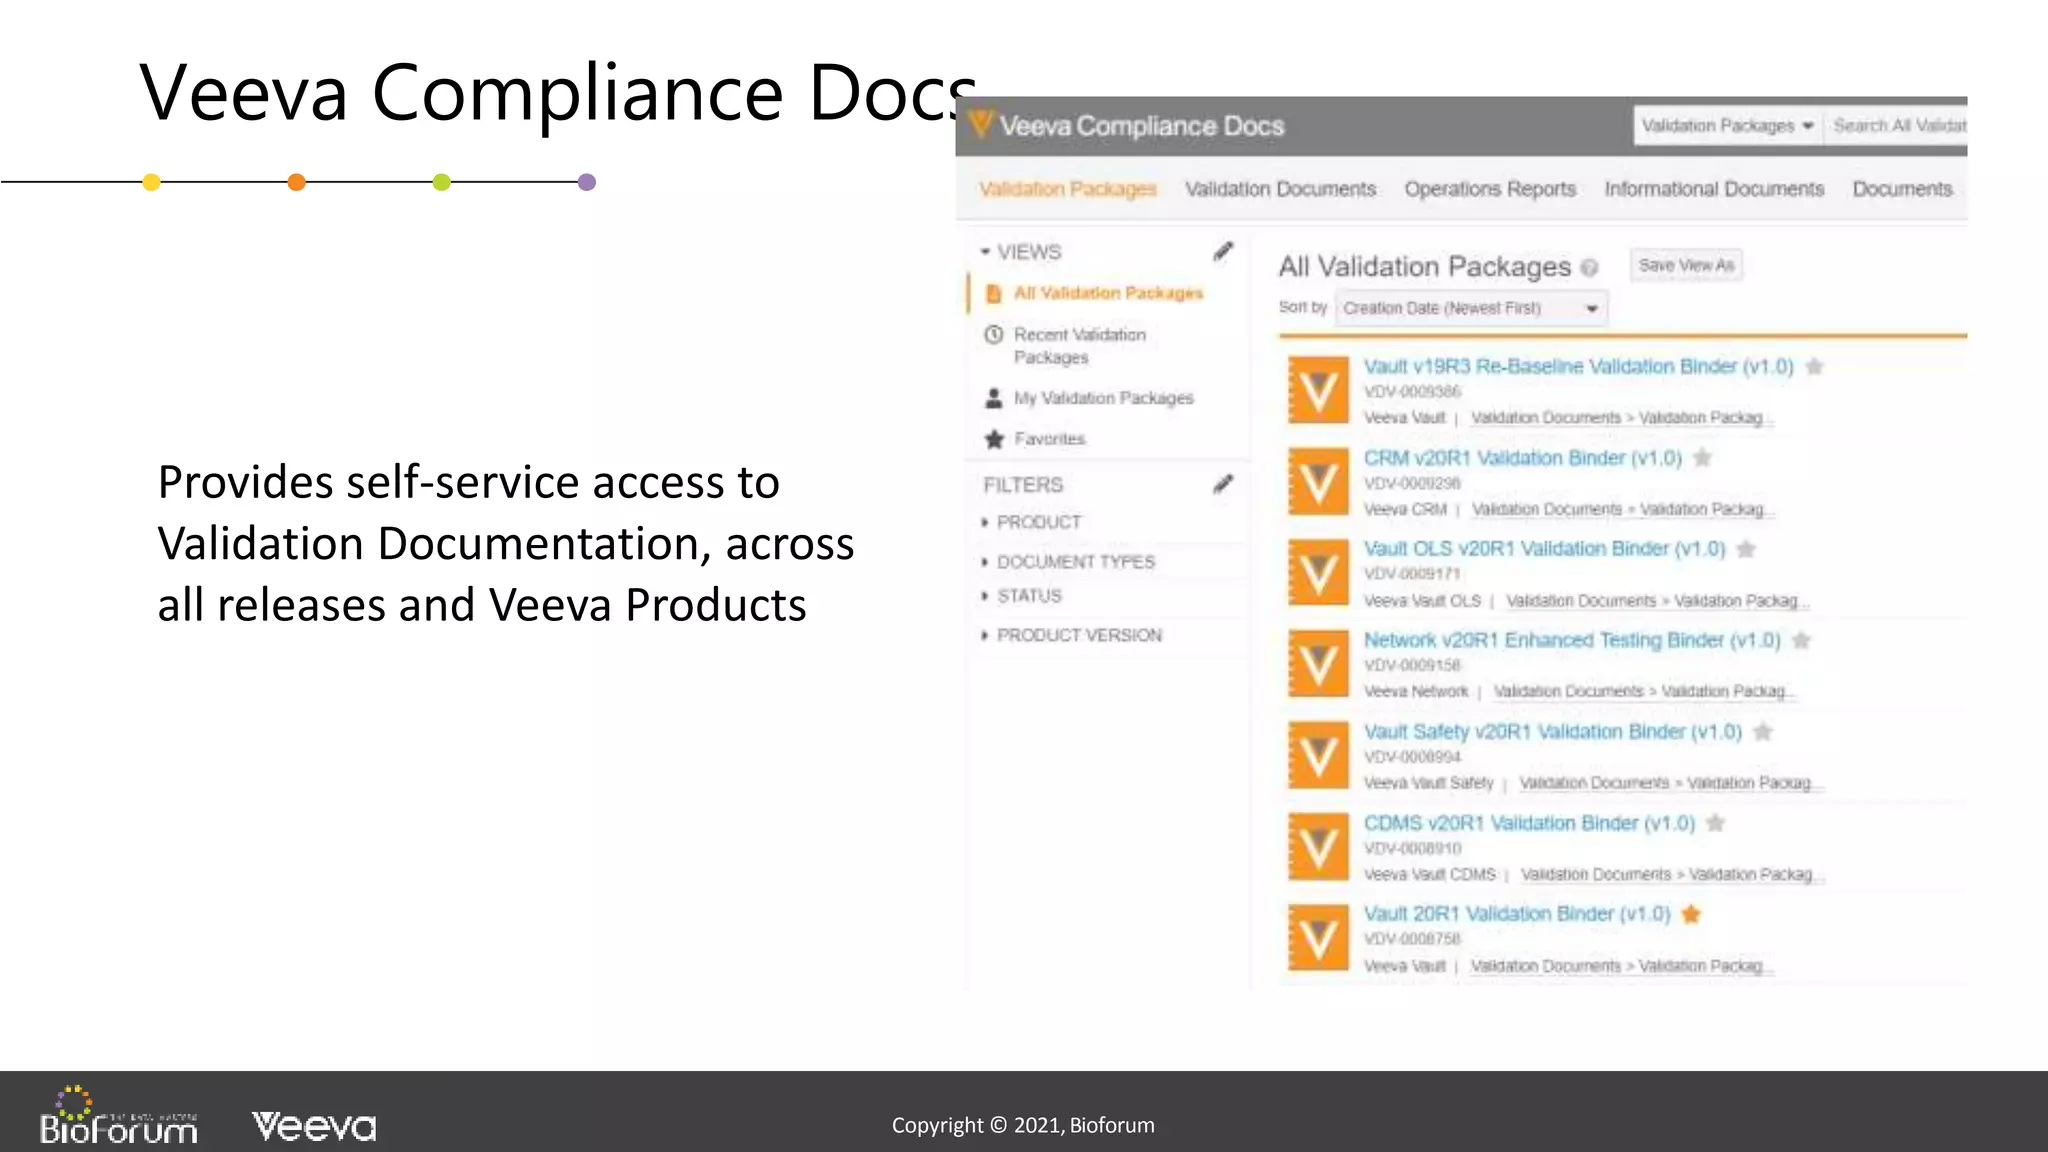This screenshot has height=1152, width=2048.
Task: Expand the DOCUMENT TYPES filter
Action: click(985, 562)
